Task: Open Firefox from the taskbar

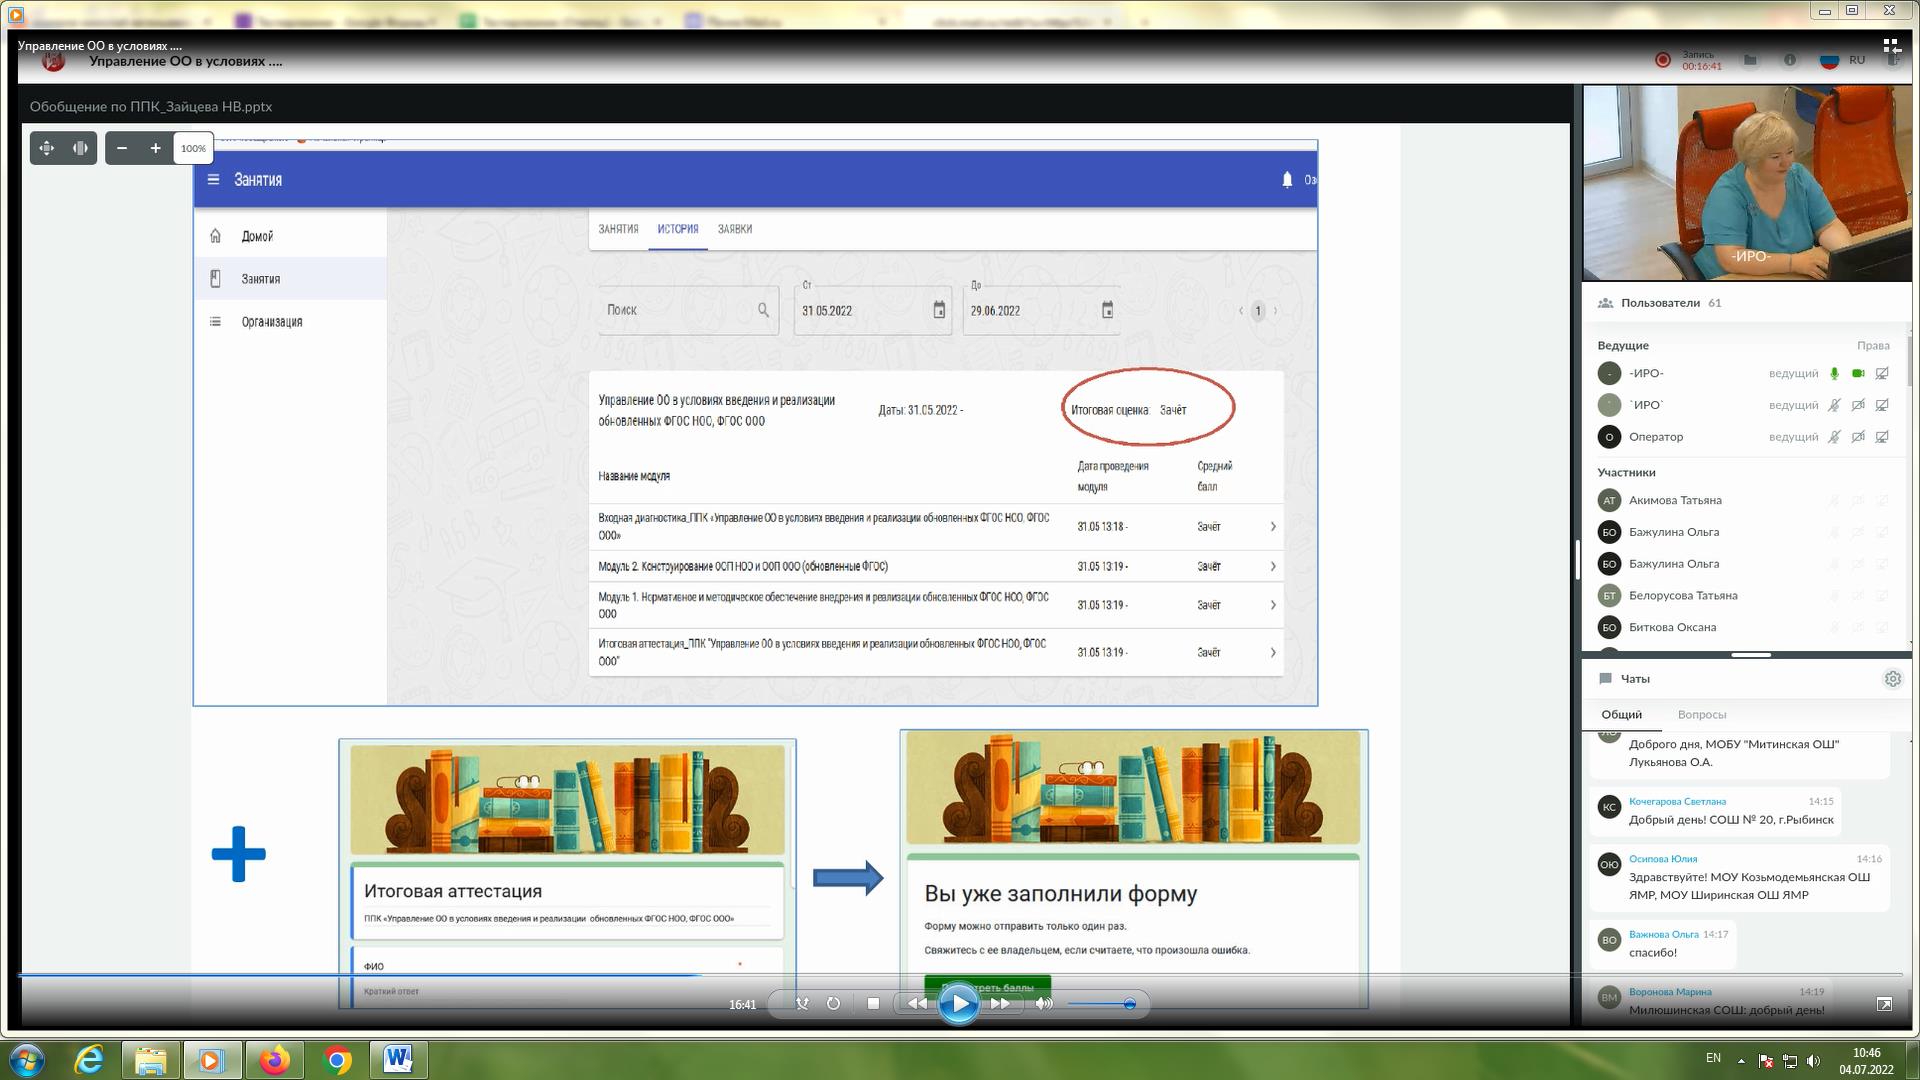Action: [274, 1059]
